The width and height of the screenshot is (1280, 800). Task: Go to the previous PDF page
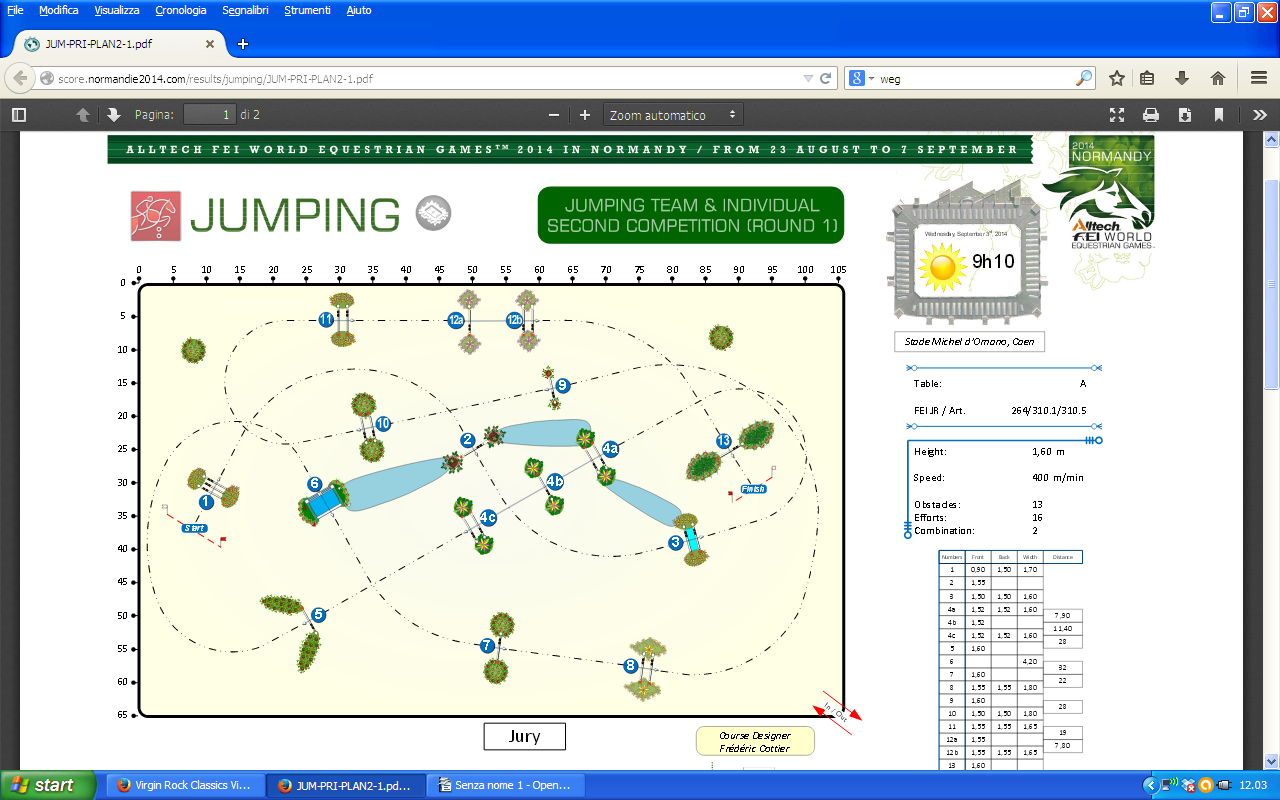[83, 115]
